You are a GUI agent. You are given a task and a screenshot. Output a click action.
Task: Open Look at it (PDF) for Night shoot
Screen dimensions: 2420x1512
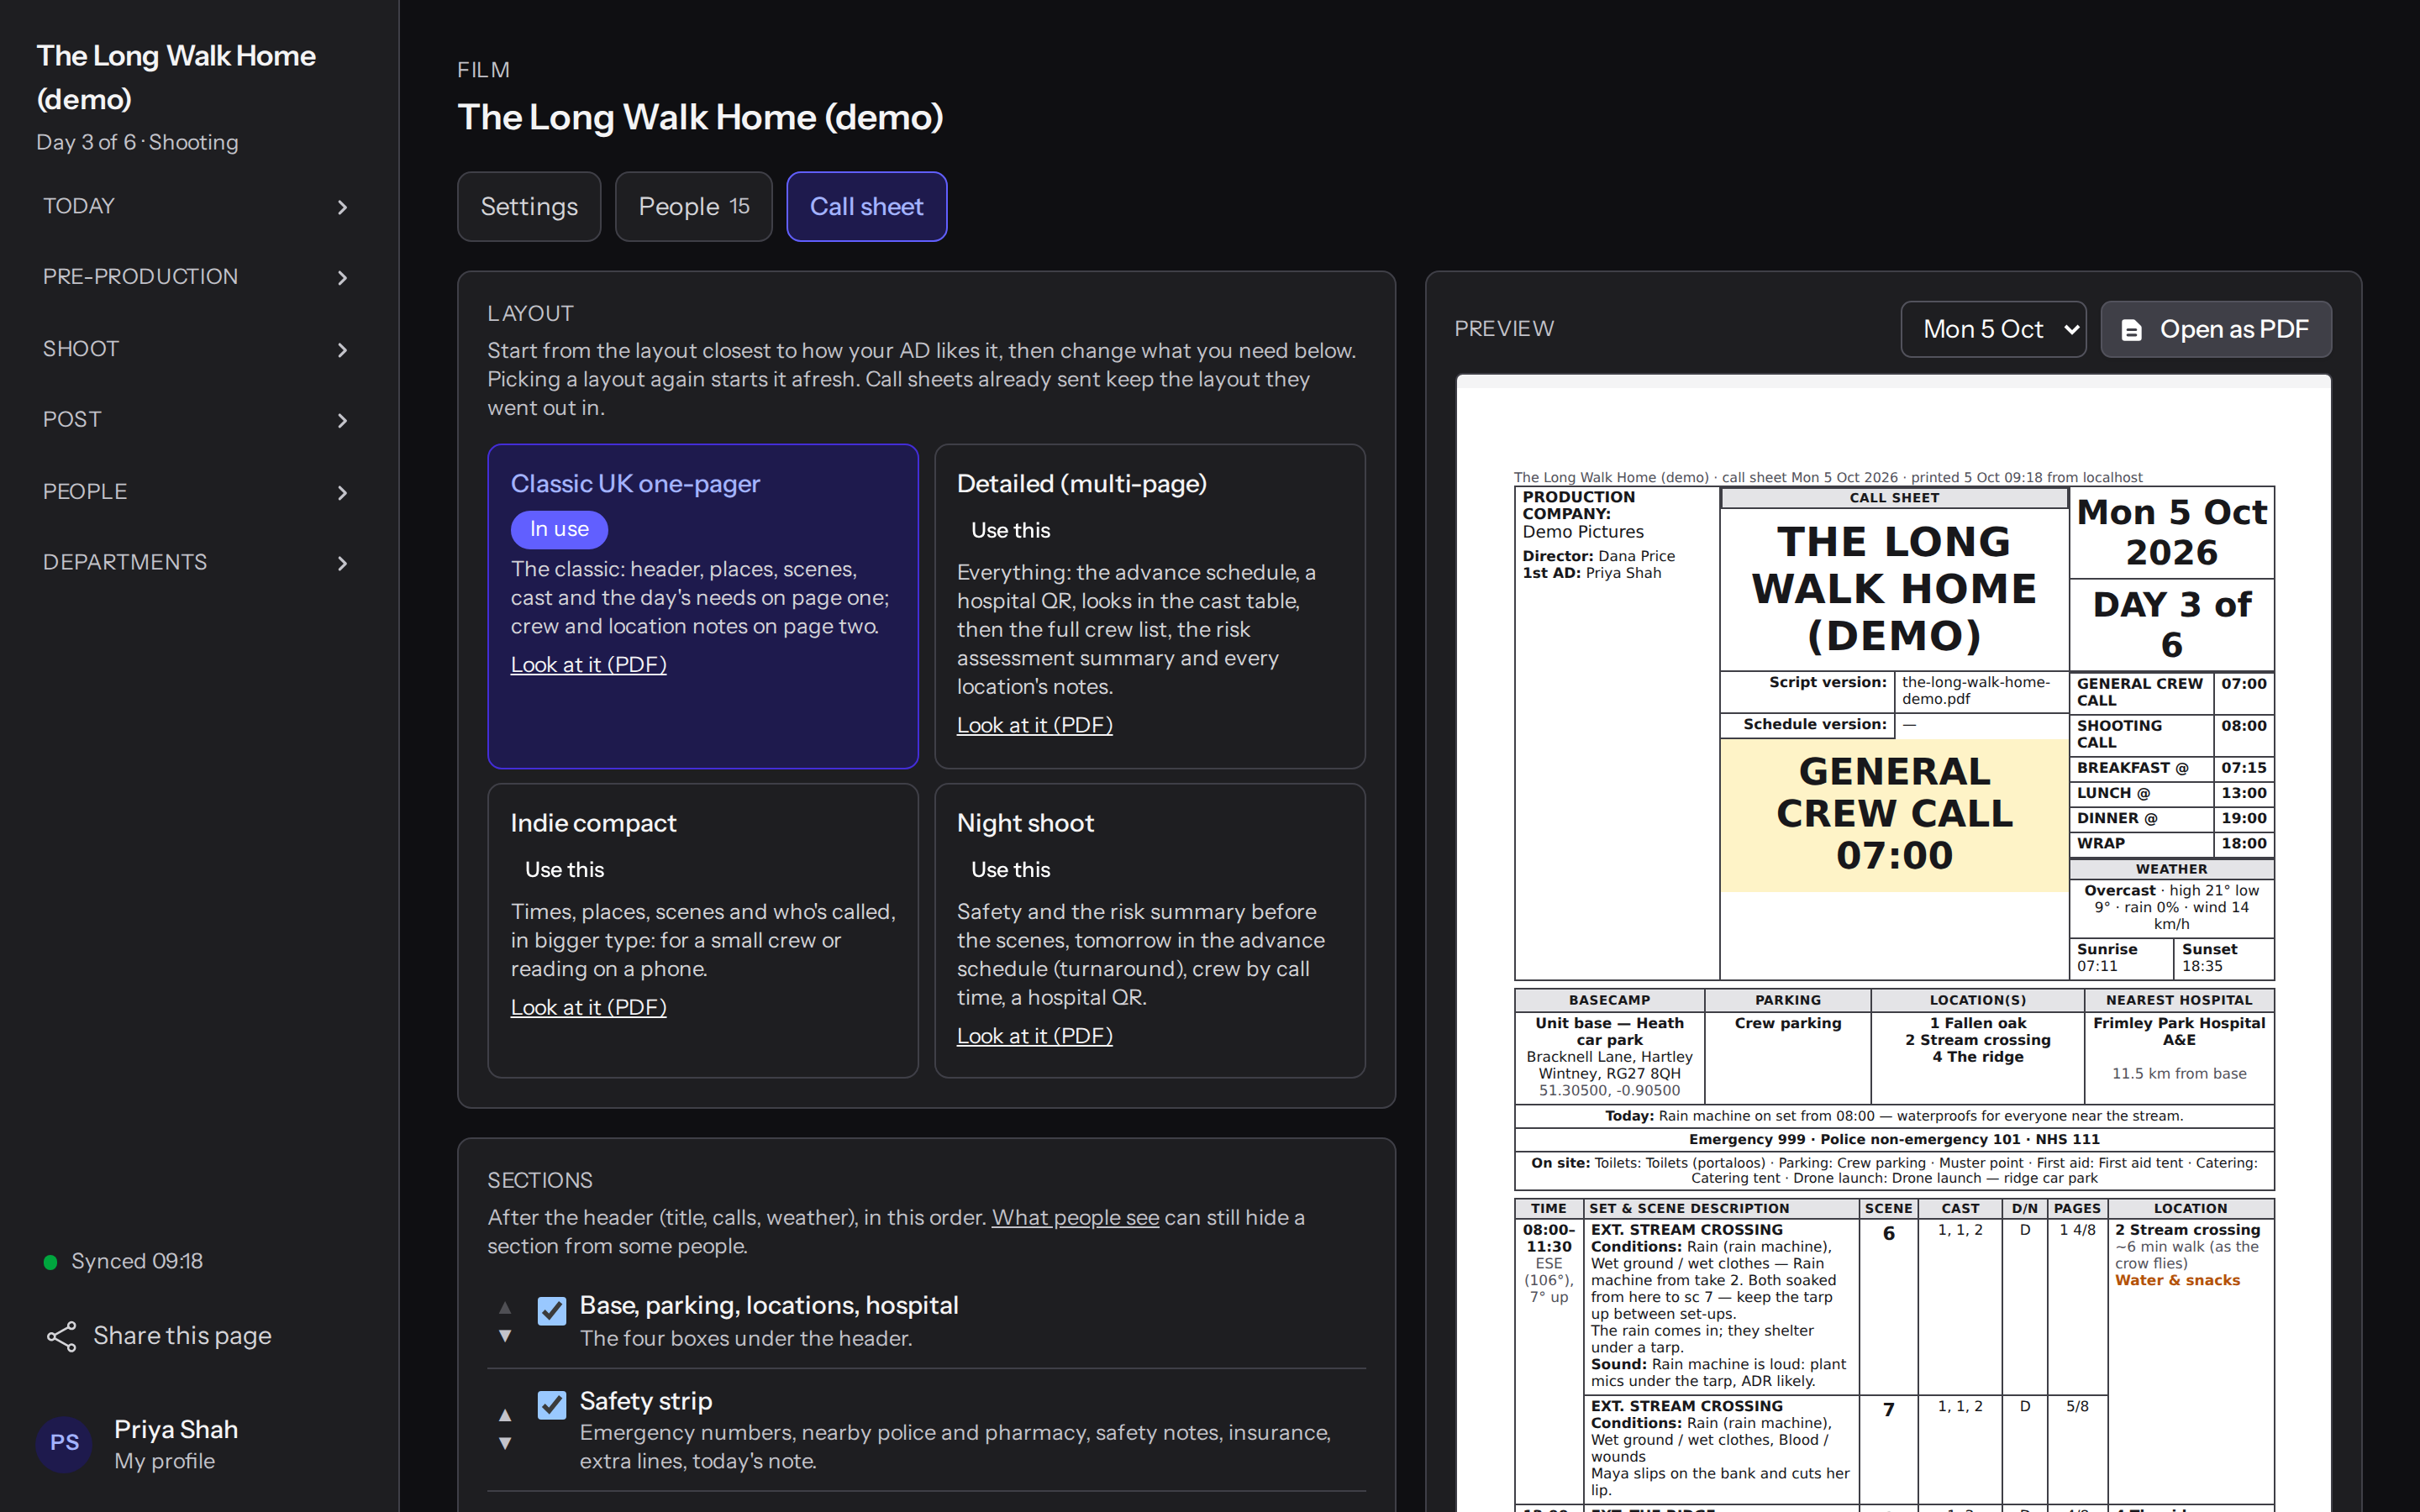tap(1034, 1036)
